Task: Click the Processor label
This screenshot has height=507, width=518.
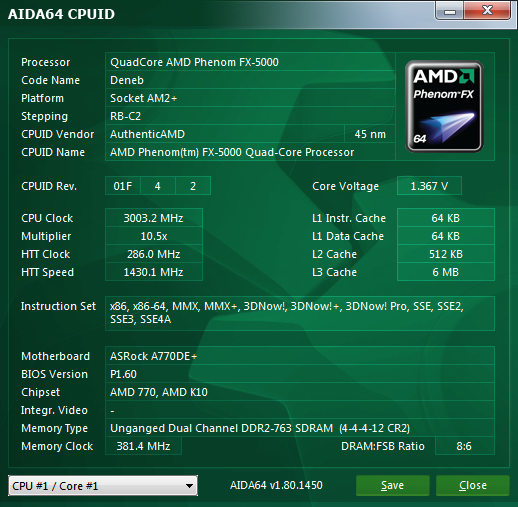Action: coord(46,62)
